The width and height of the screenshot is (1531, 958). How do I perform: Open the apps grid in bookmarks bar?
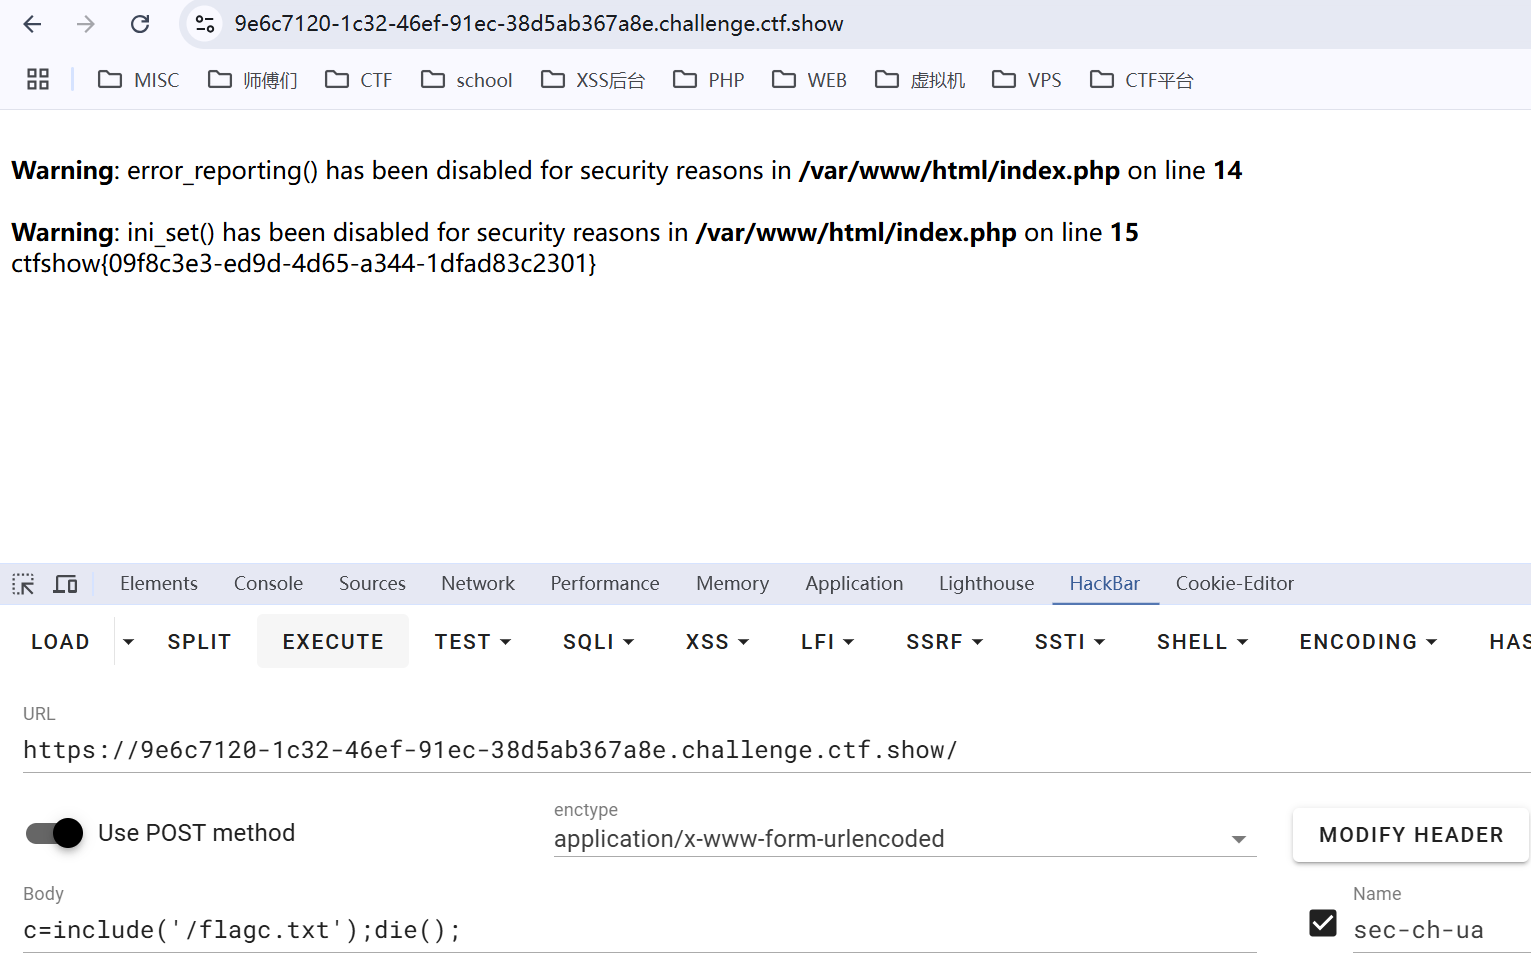(38, 80)
